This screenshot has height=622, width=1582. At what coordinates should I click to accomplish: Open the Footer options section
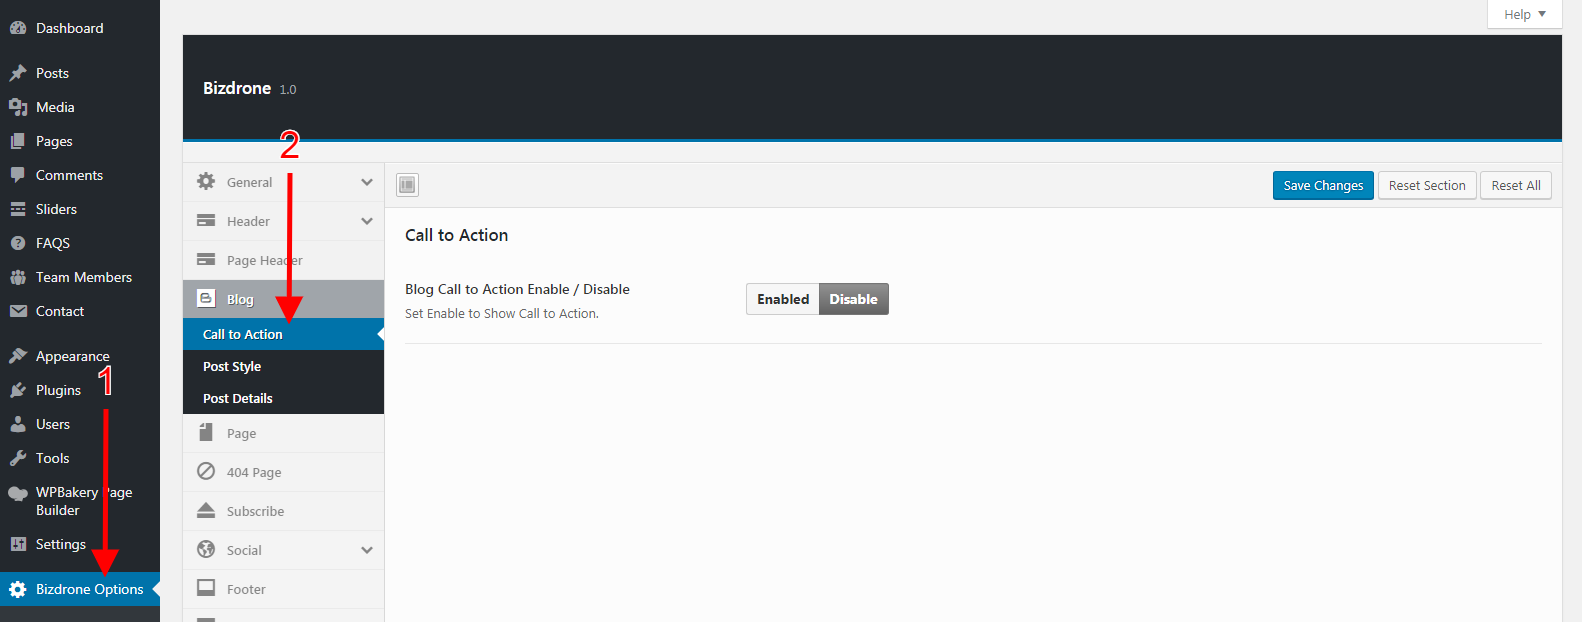(283, 589)
